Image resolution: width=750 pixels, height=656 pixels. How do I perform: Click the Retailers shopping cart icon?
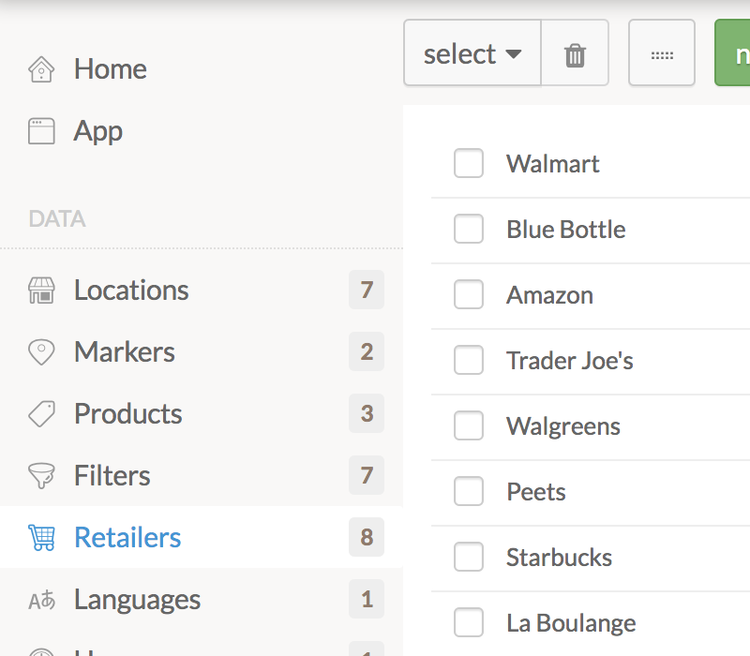(41, 537)
